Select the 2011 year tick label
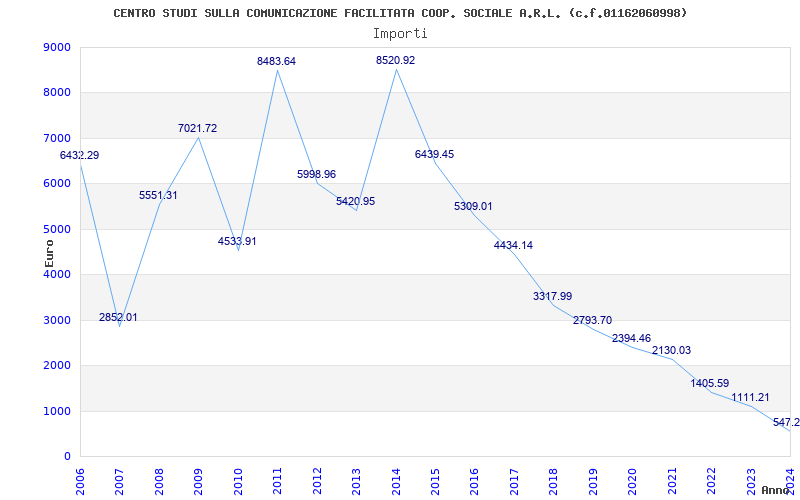 278,482
